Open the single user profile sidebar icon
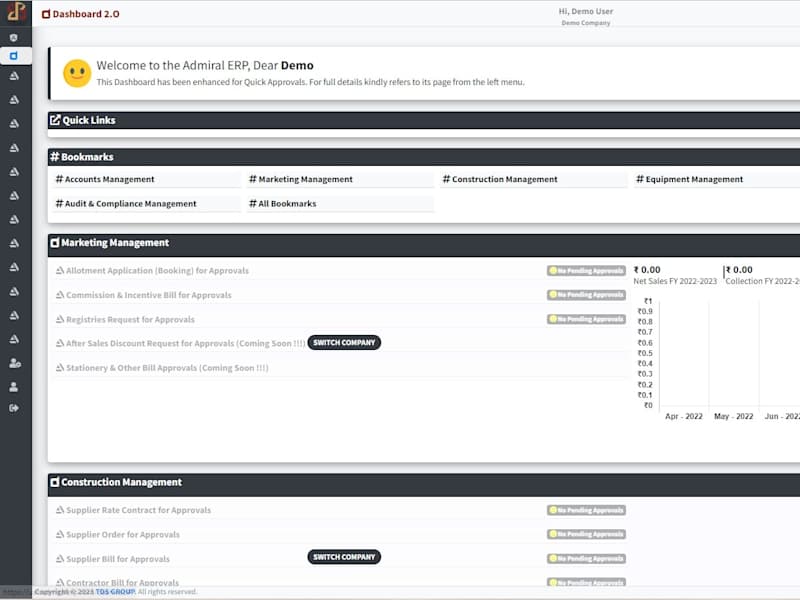Image resolution: width=800 pixels, height=600 pixels. pos(14,387)
